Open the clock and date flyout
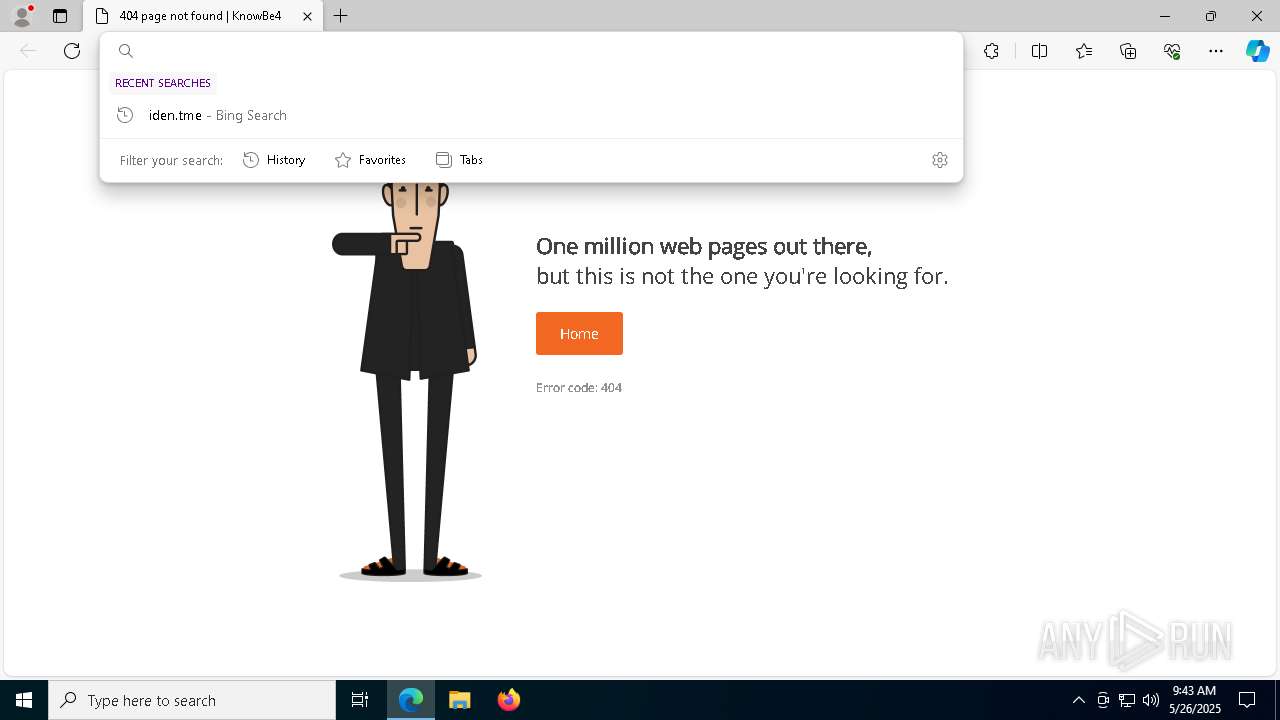1280x720 pixels. [1195, 700]
